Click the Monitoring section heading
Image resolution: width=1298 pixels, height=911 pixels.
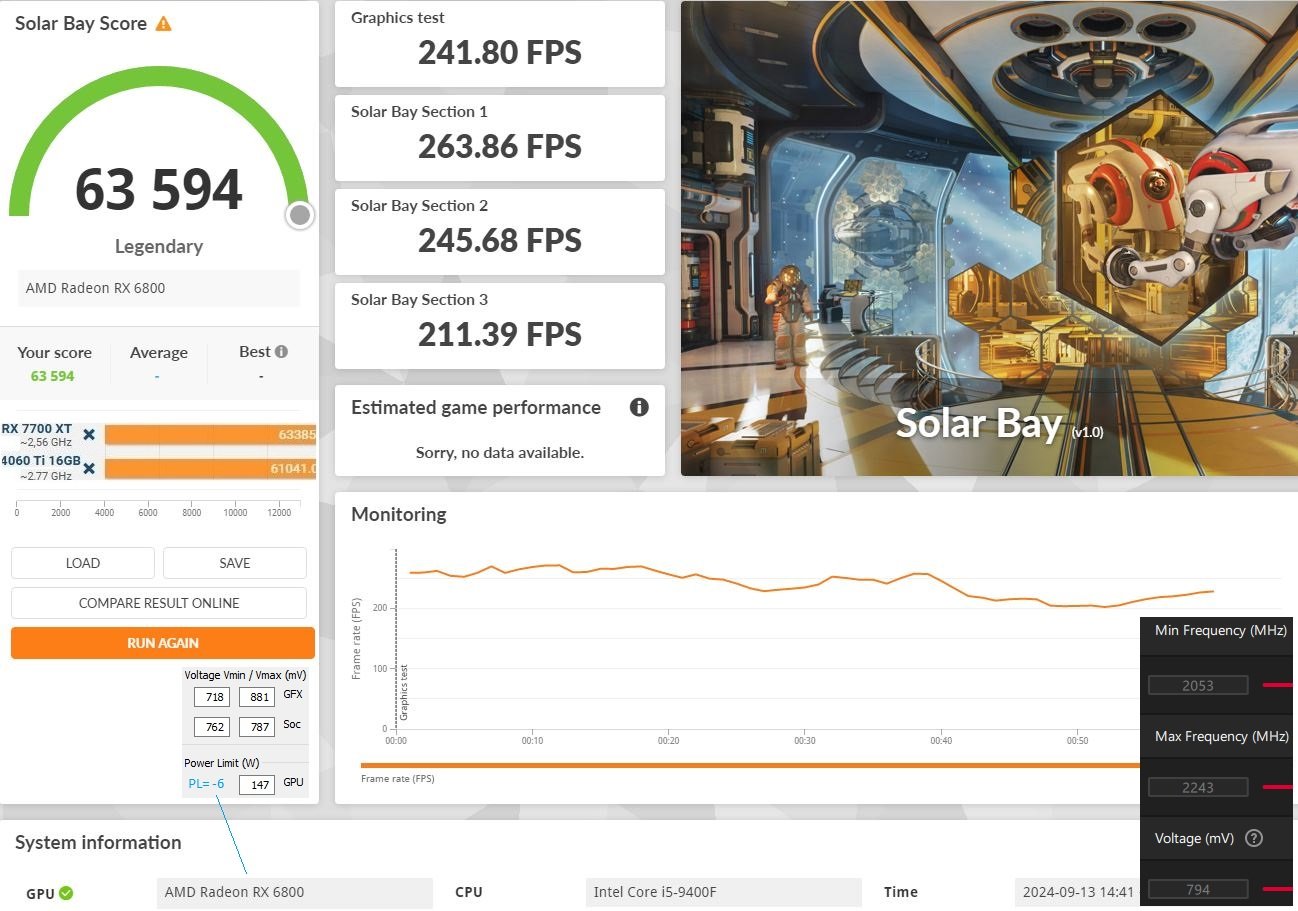[x=399, y=514]
